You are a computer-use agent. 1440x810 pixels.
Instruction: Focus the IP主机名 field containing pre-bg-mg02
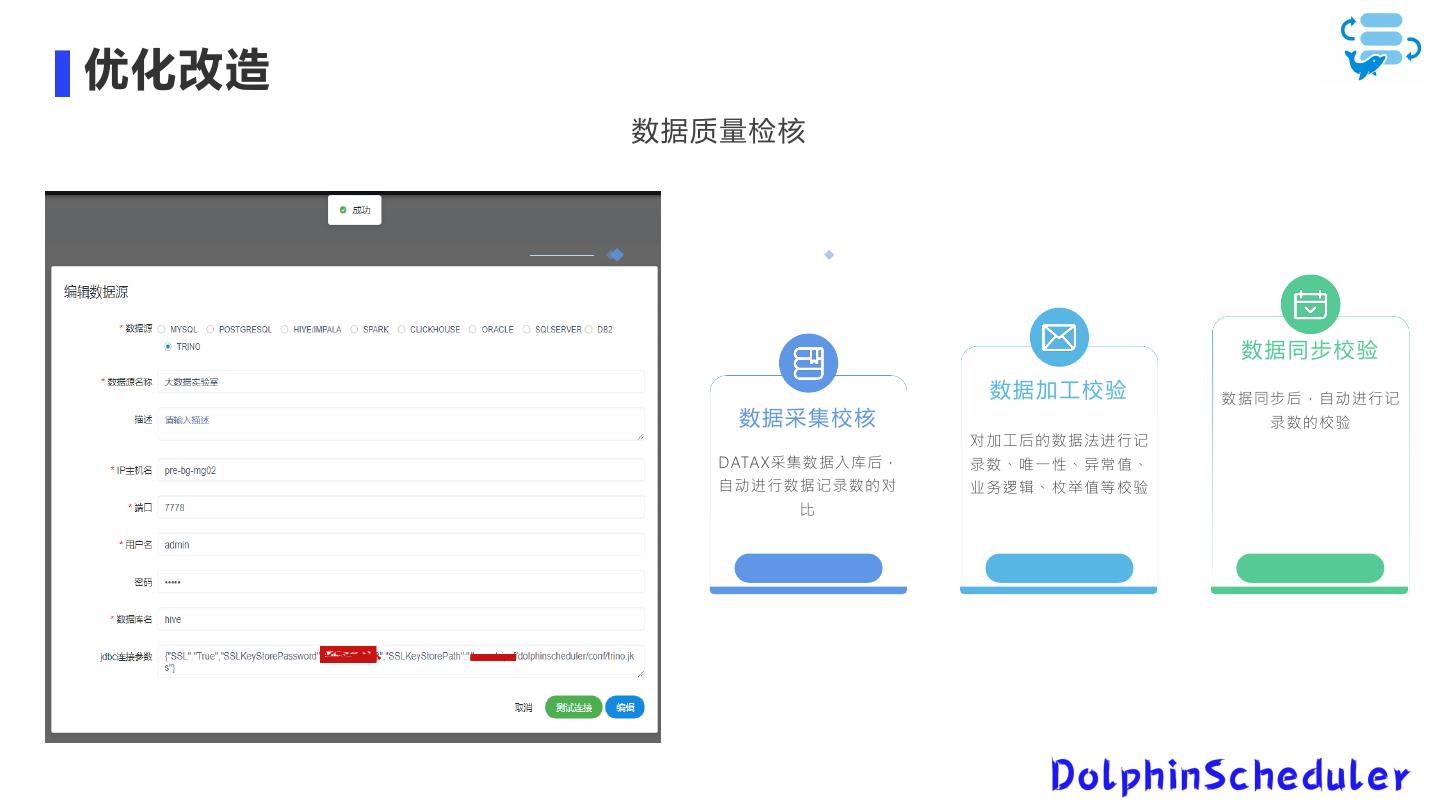(x=401, y=470)
